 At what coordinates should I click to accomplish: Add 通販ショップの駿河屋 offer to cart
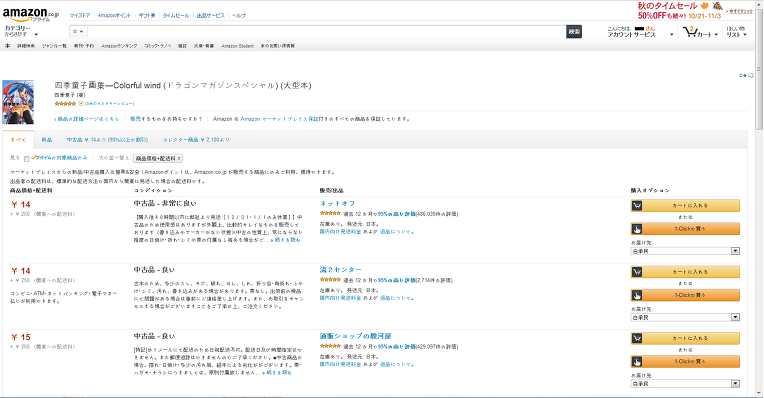point(685,338)
